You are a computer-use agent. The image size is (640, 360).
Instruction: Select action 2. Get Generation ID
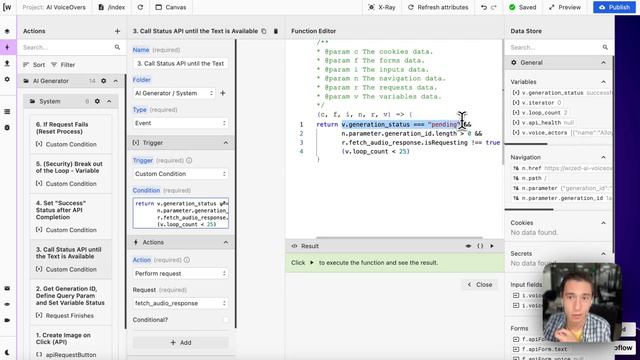coord(71,302)
